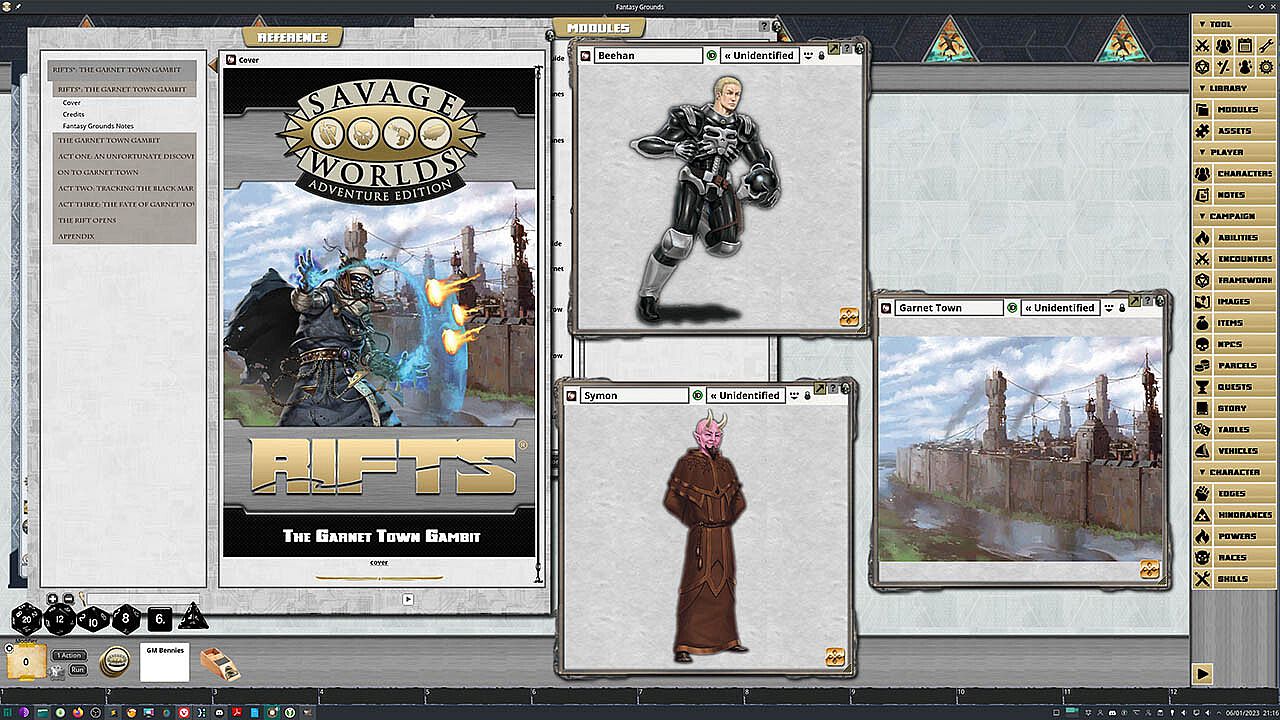Click the GM Bennies box
This screenshot has height=720, width=1280.
tap(165, 663)
